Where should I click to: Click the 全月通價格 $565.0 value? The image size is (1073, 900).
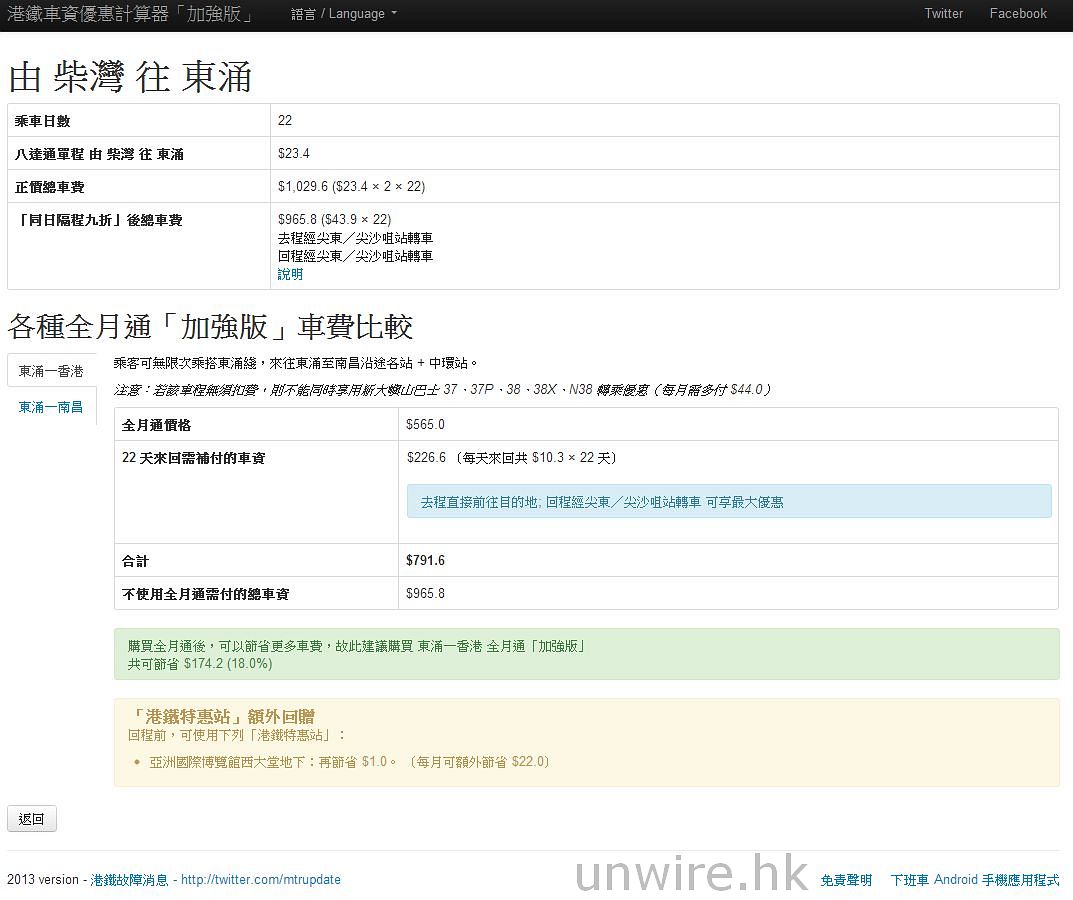coord(425,425)
